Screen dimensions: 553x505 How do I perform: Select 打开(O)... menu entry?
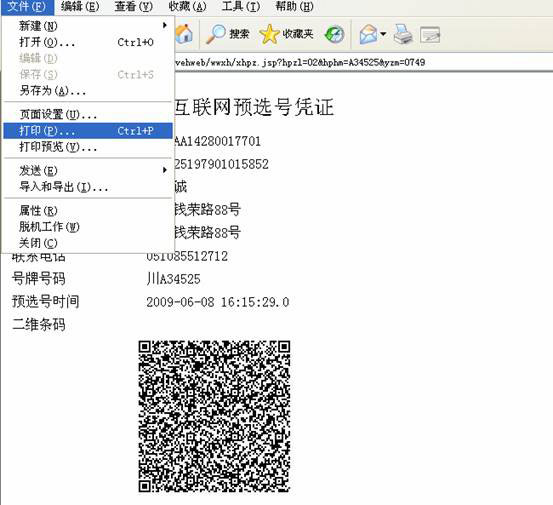88,42
